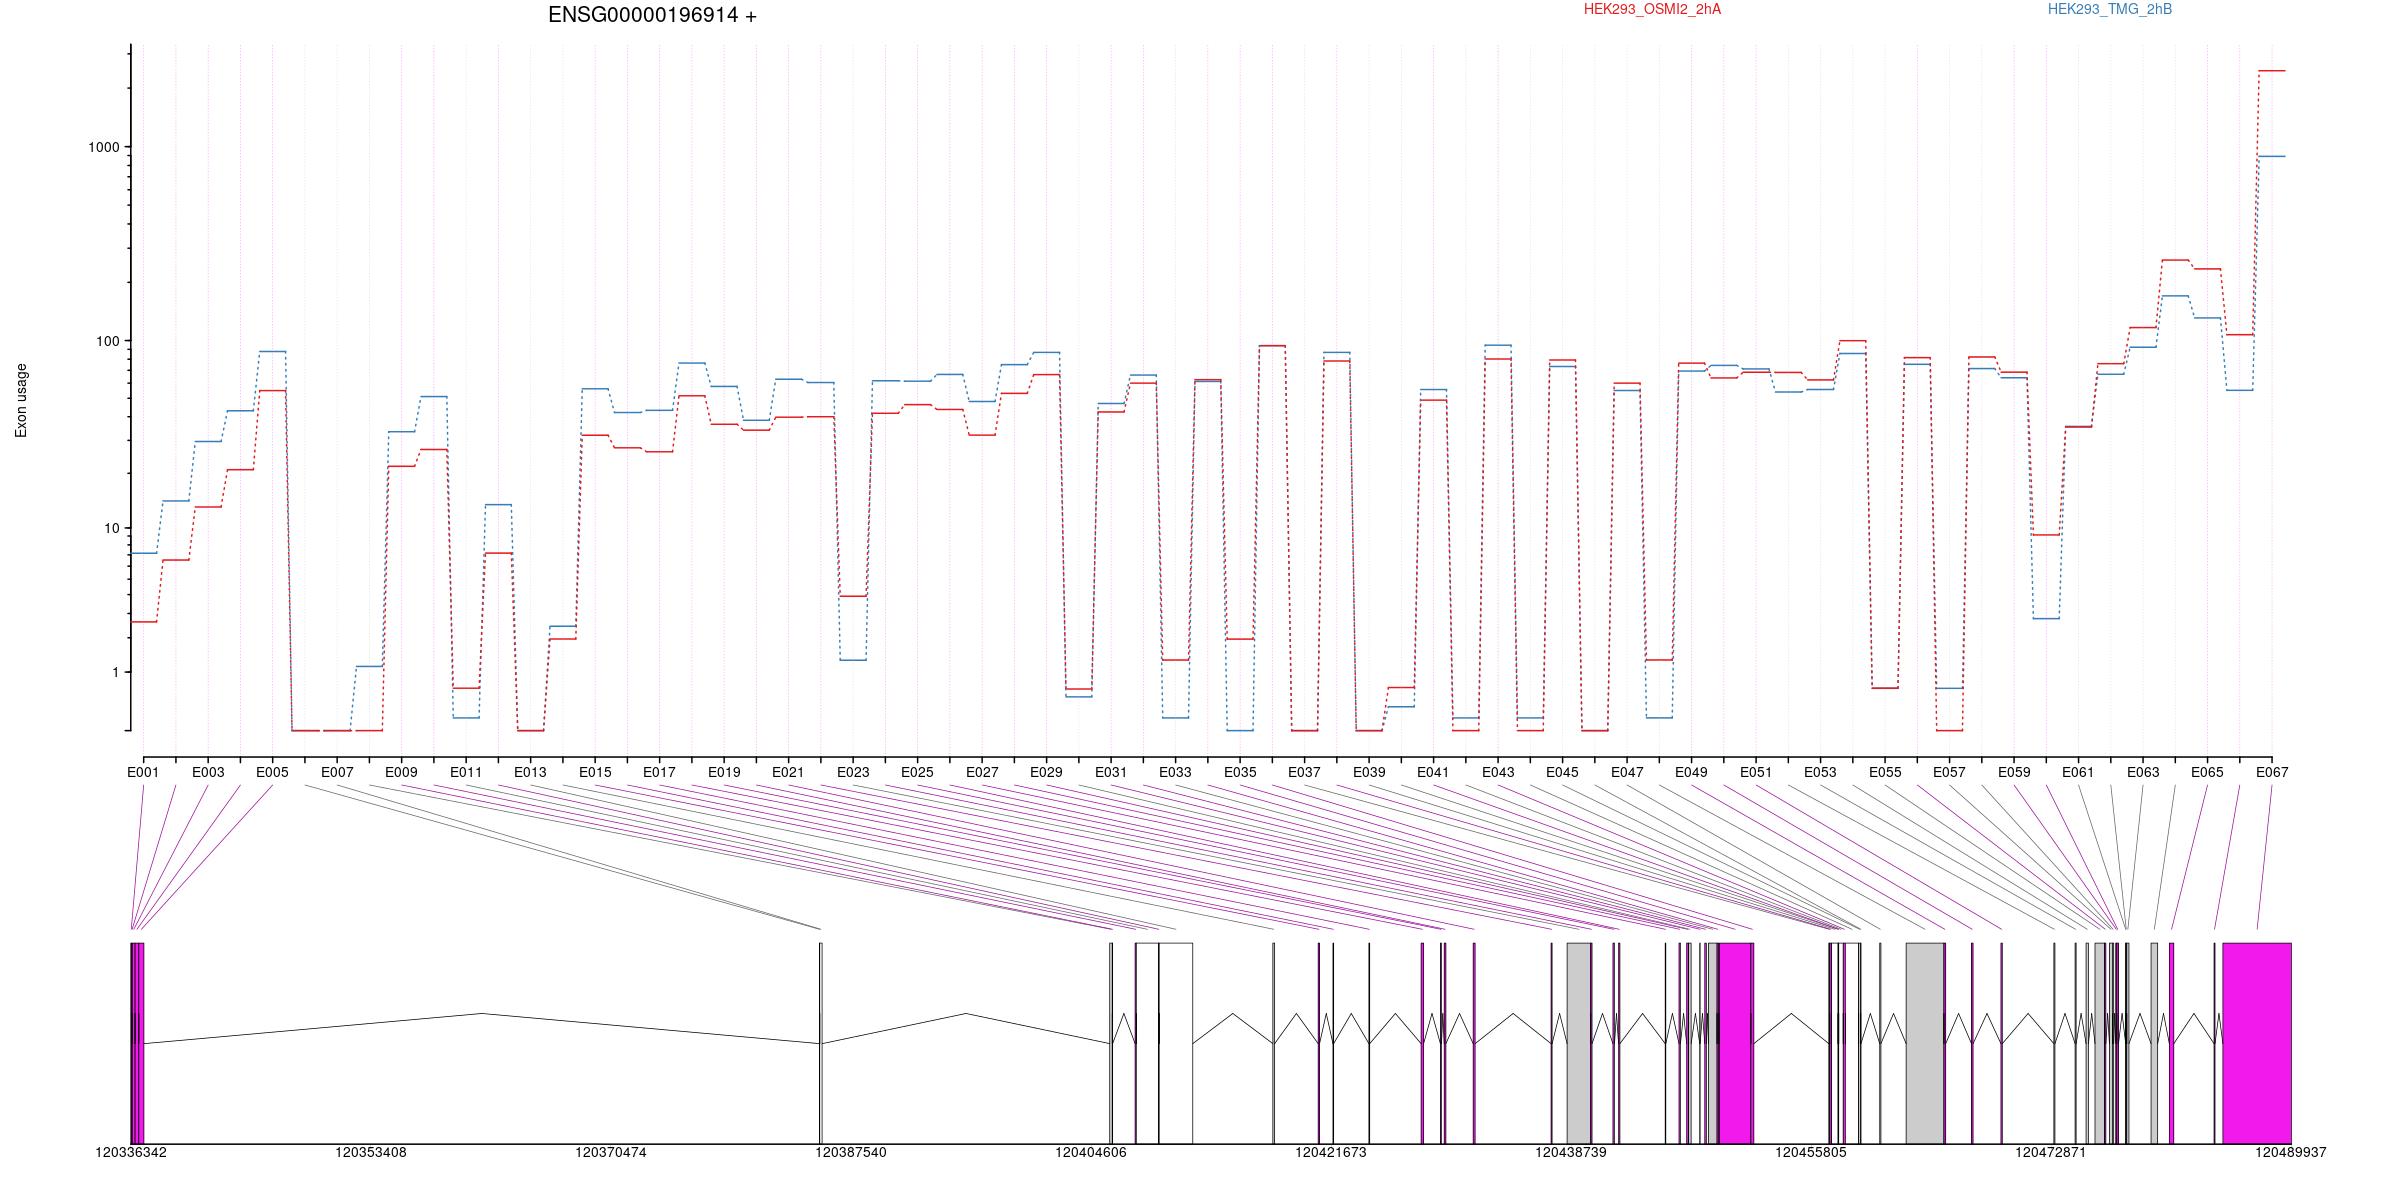Screen dimensions: 2400x1200
Task: Click y-axis tick label 100
Action: (x=107, y=341)
